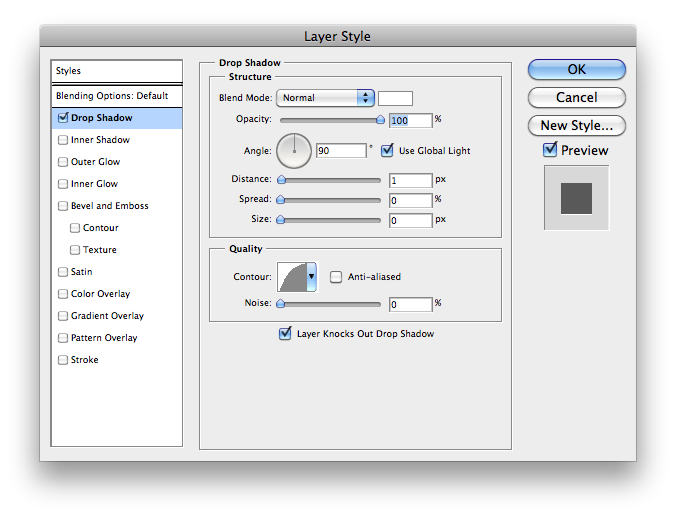This screenshot has width=676, height=516.
Task: Click the Noise value field
Action: coord(410,304)
